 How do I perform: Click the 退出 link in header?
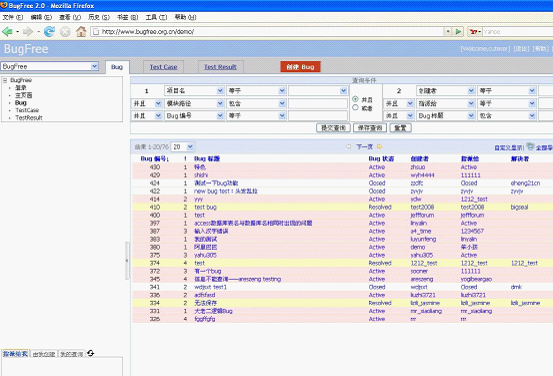[521, 49]
